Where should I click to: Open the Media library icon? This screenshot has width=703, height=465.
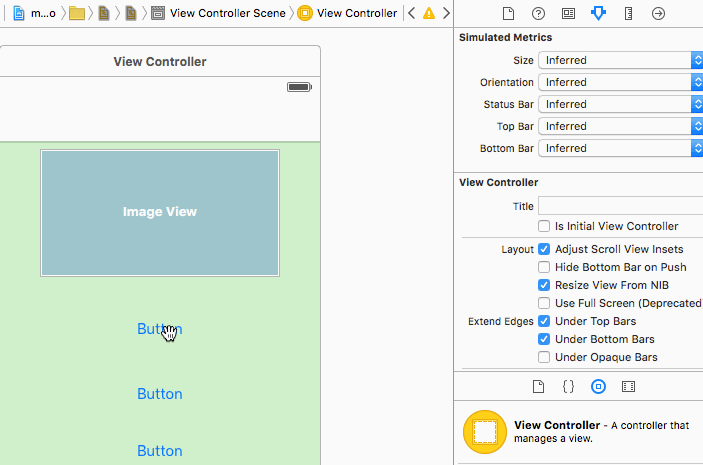[x=628, y=386]
